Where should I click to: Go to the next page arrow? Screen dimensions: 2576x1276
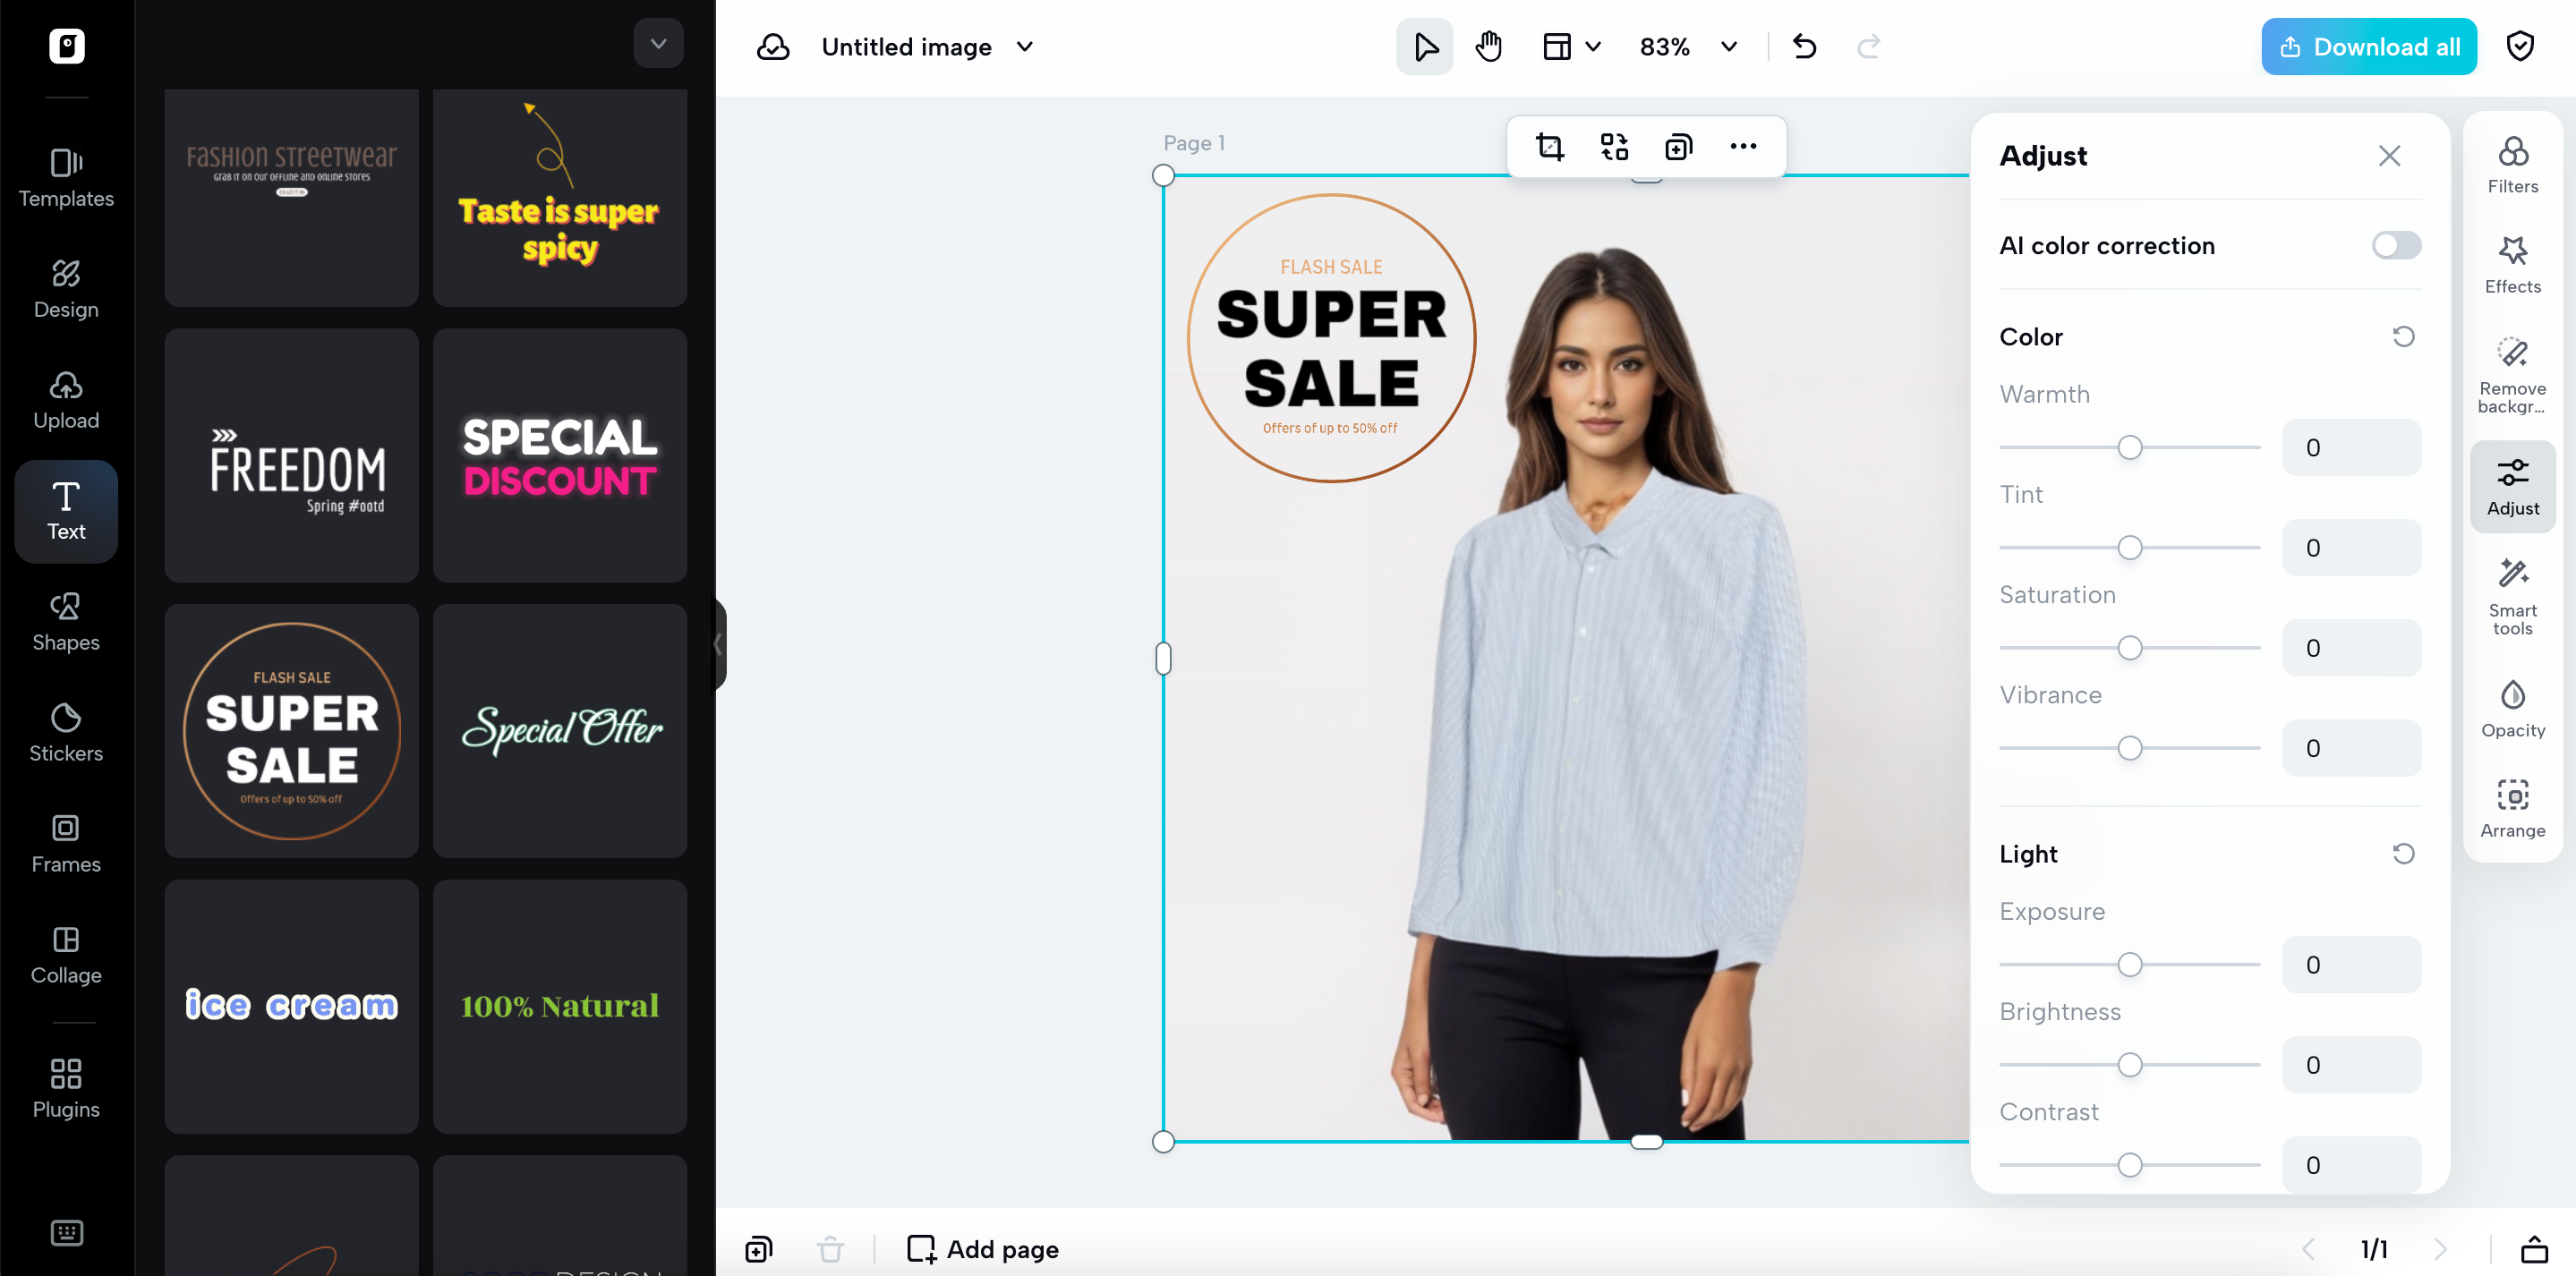[2440, 1249]
